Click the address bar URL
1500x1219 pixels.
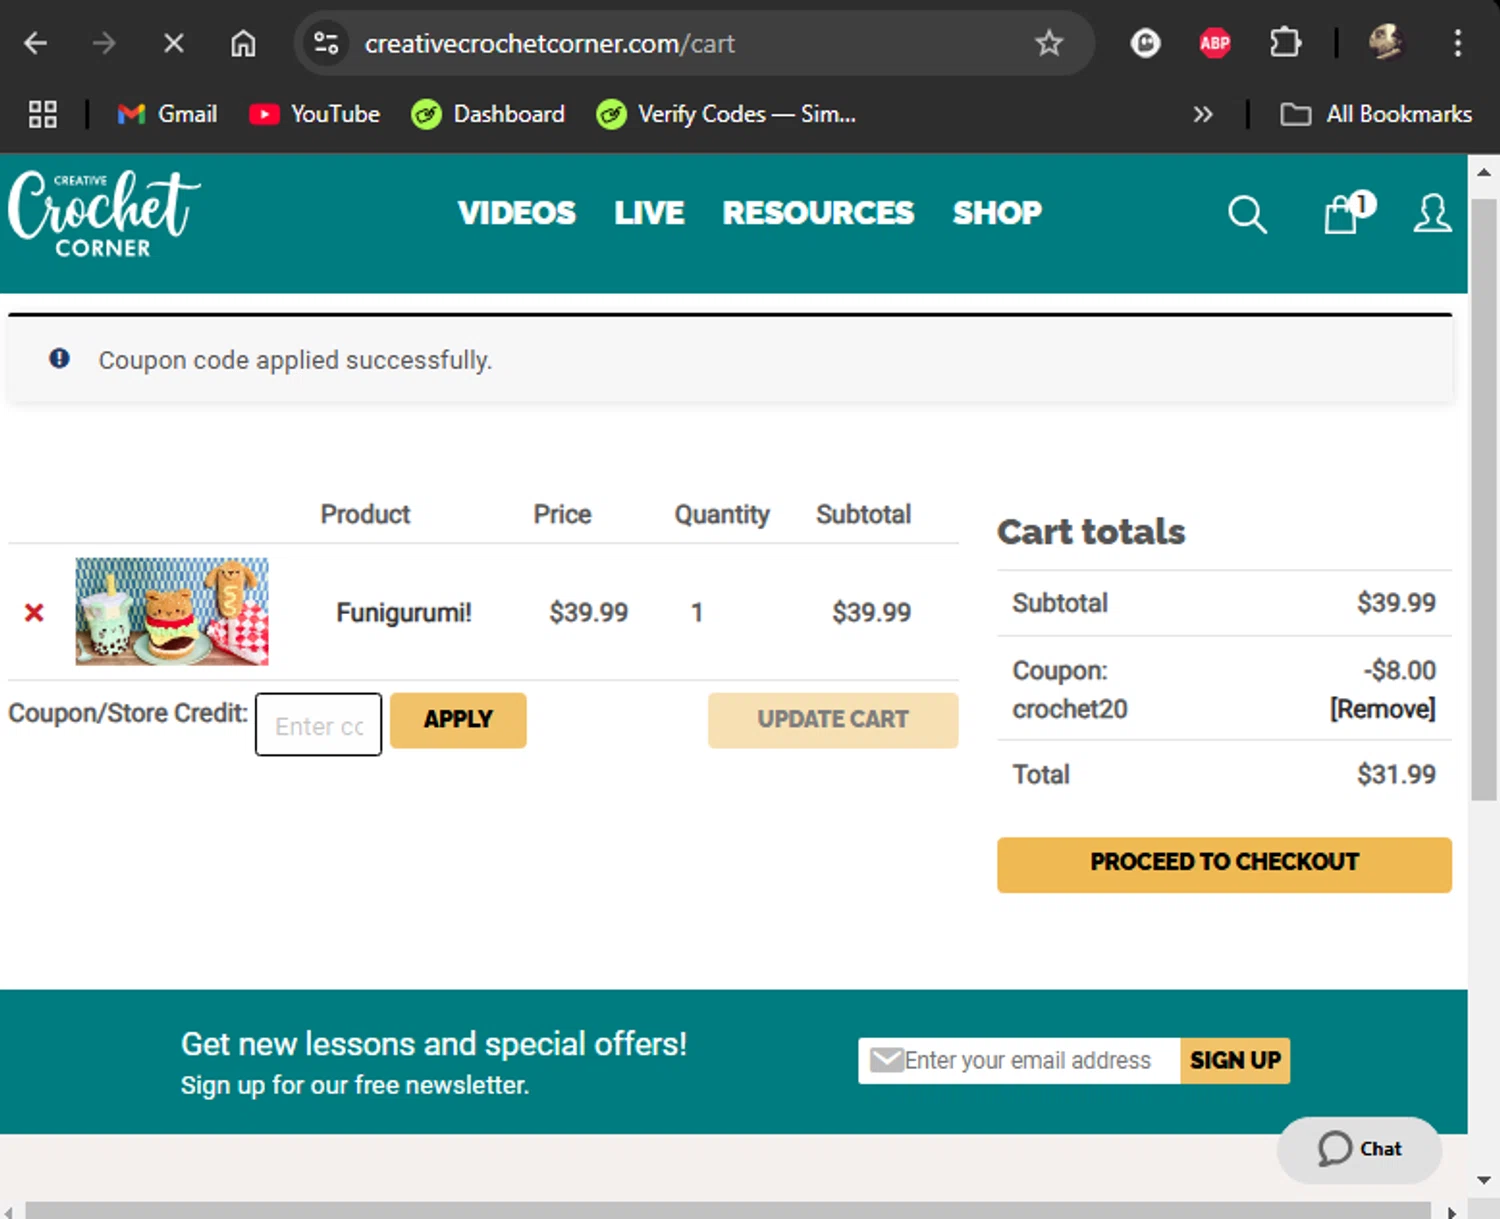(550, 43)
